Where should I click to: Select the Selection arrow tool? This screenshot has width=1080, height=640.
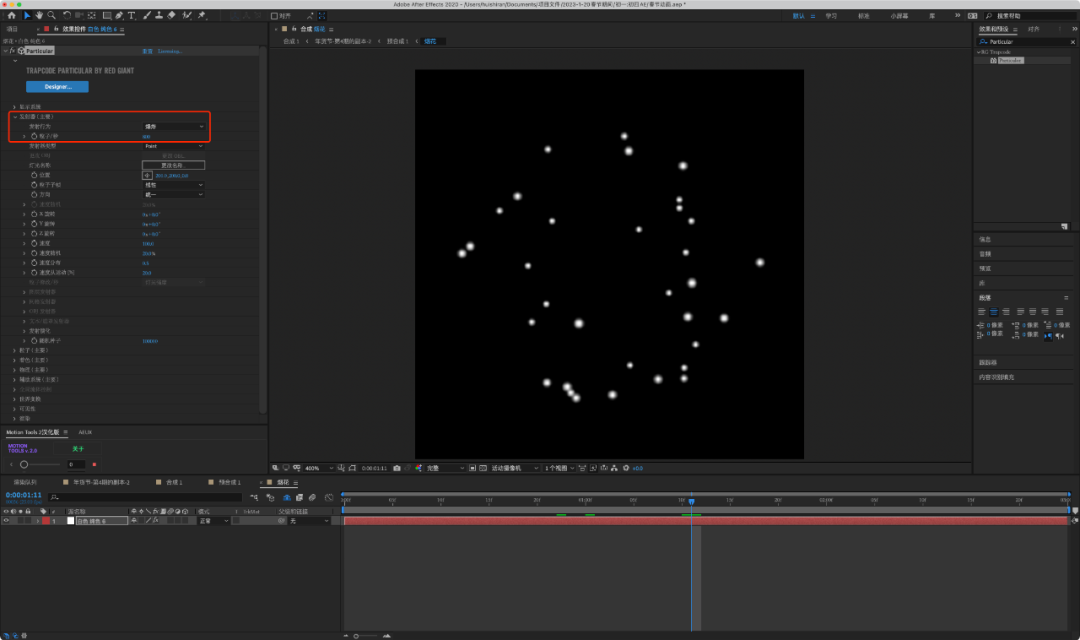(x=26, y=16)
